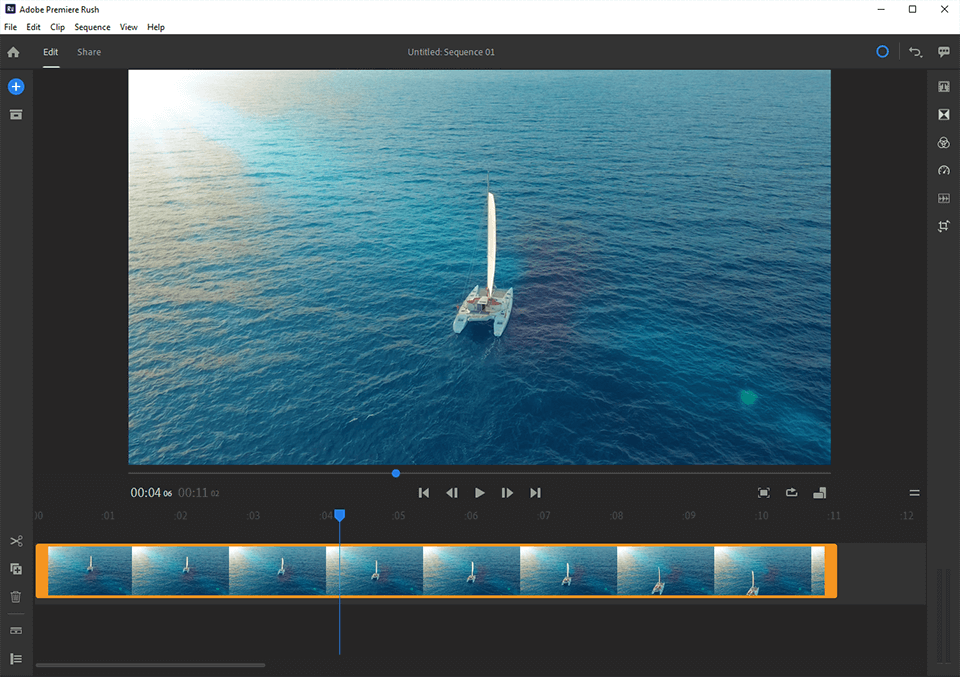Open the Transitions panel icon
Screen dimensions: 960x677
coord(943,115)
